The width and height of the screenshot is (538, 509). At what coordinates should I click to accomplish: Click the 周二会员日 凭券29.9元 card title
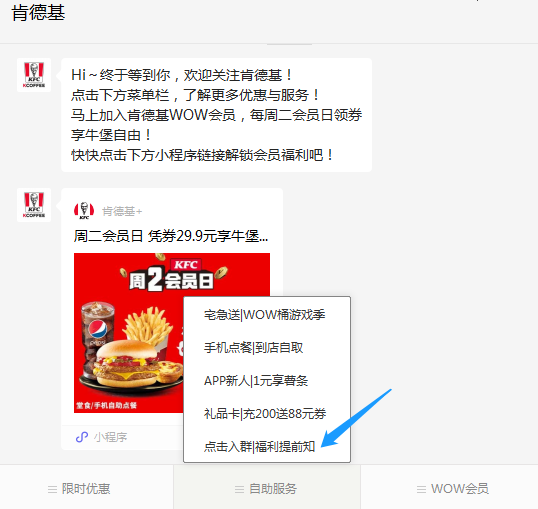171,236
